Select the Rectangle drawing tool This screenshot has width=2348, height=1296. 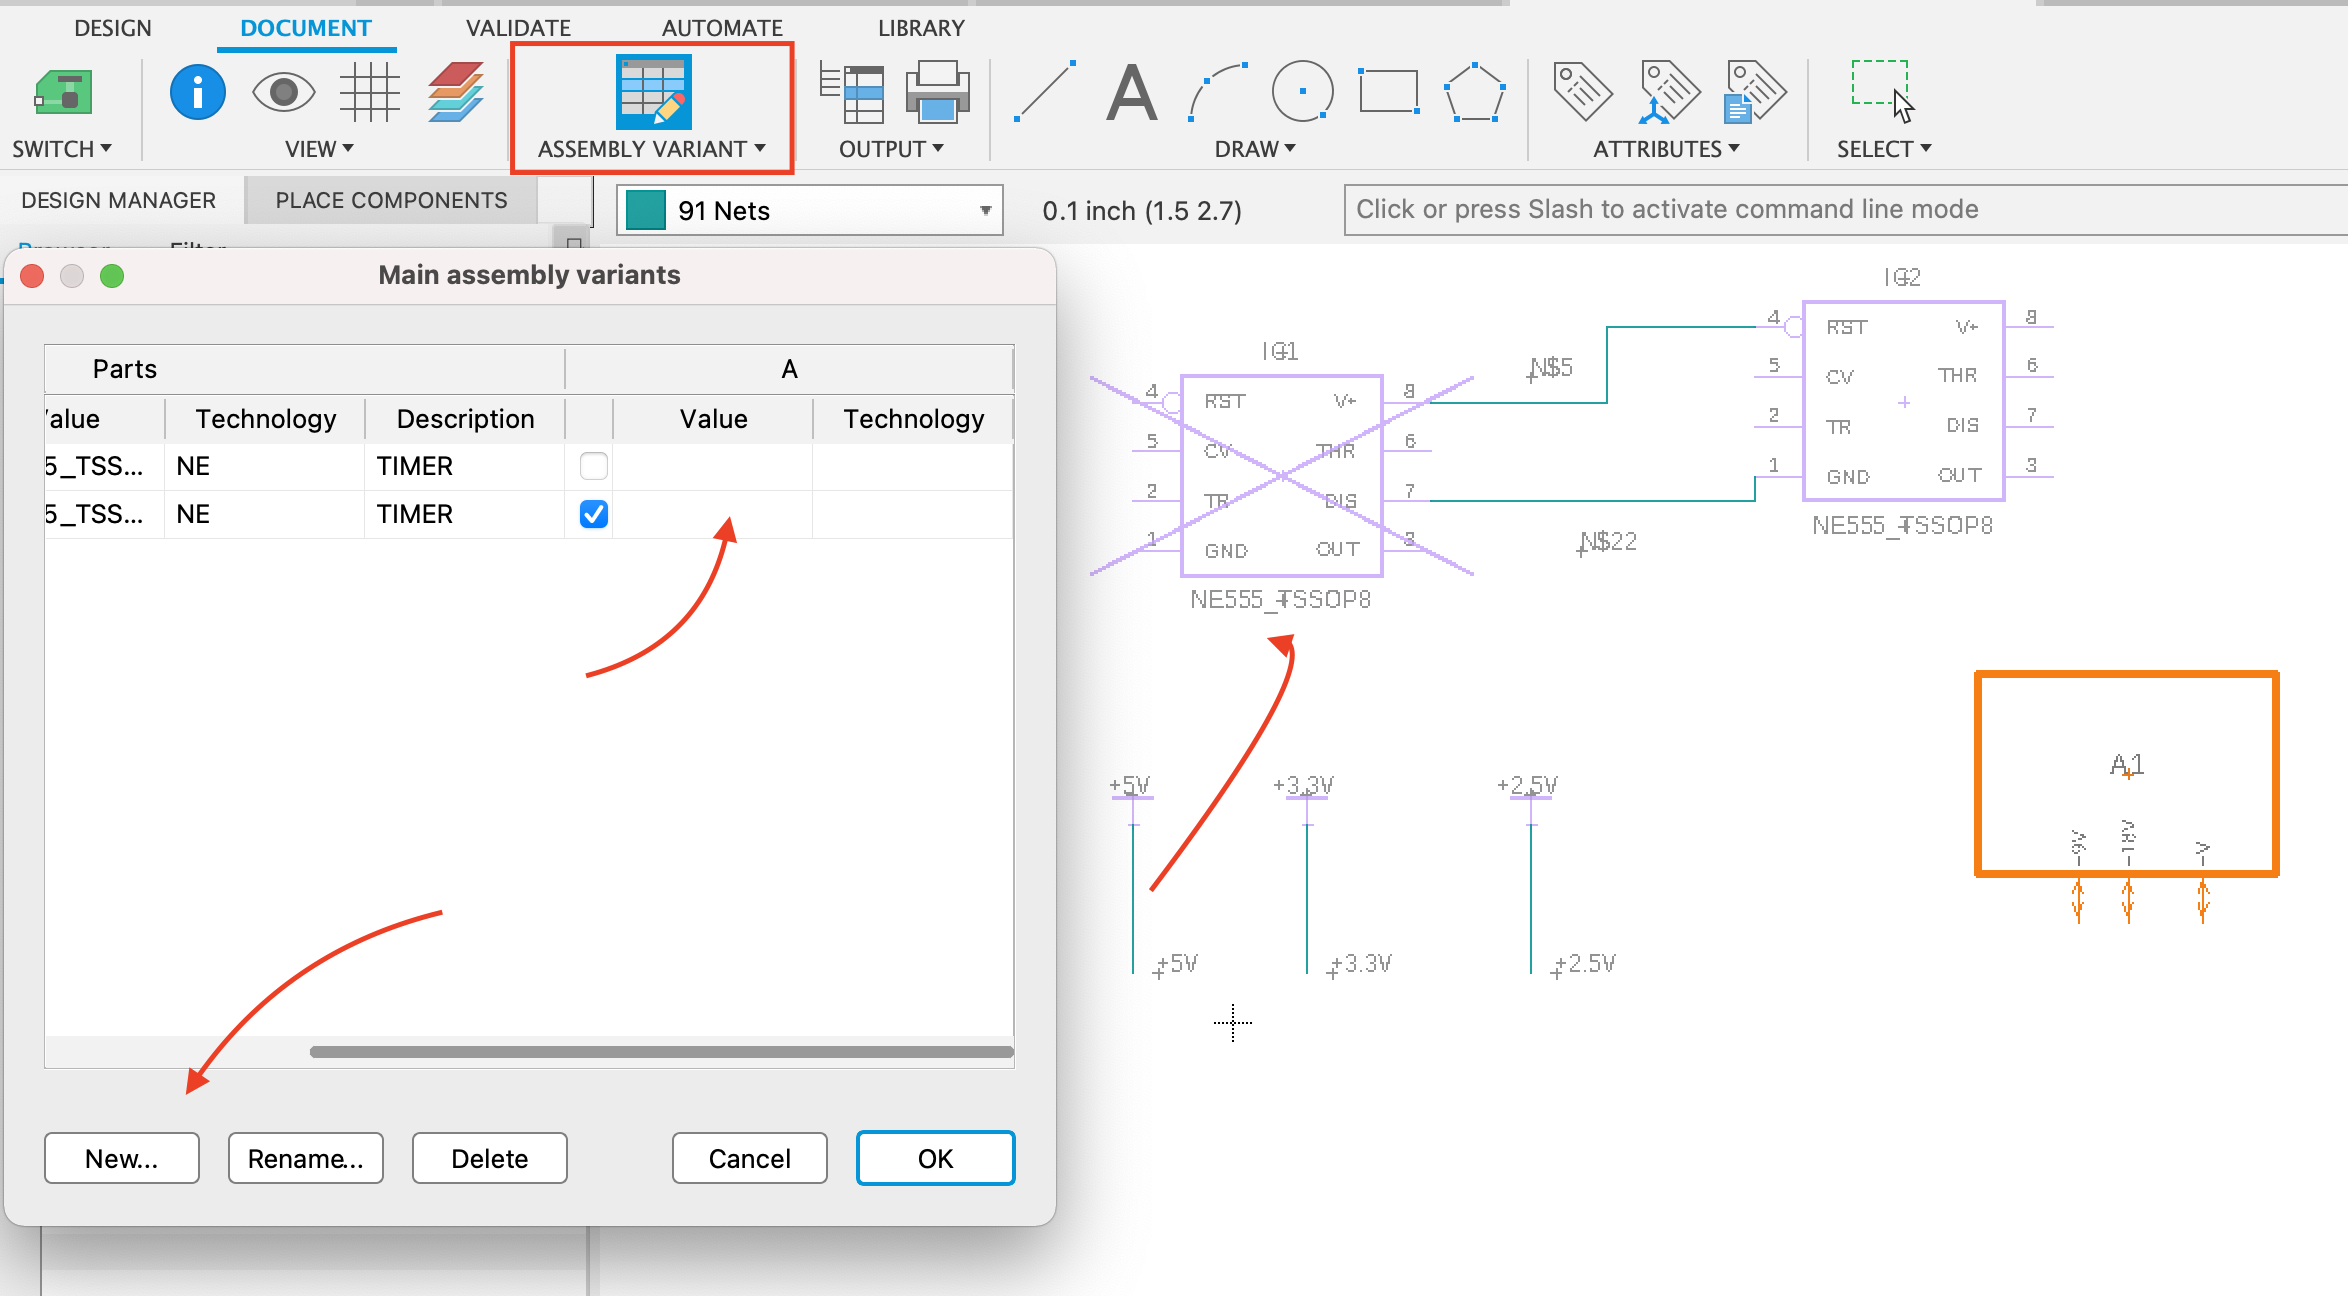1389,91
